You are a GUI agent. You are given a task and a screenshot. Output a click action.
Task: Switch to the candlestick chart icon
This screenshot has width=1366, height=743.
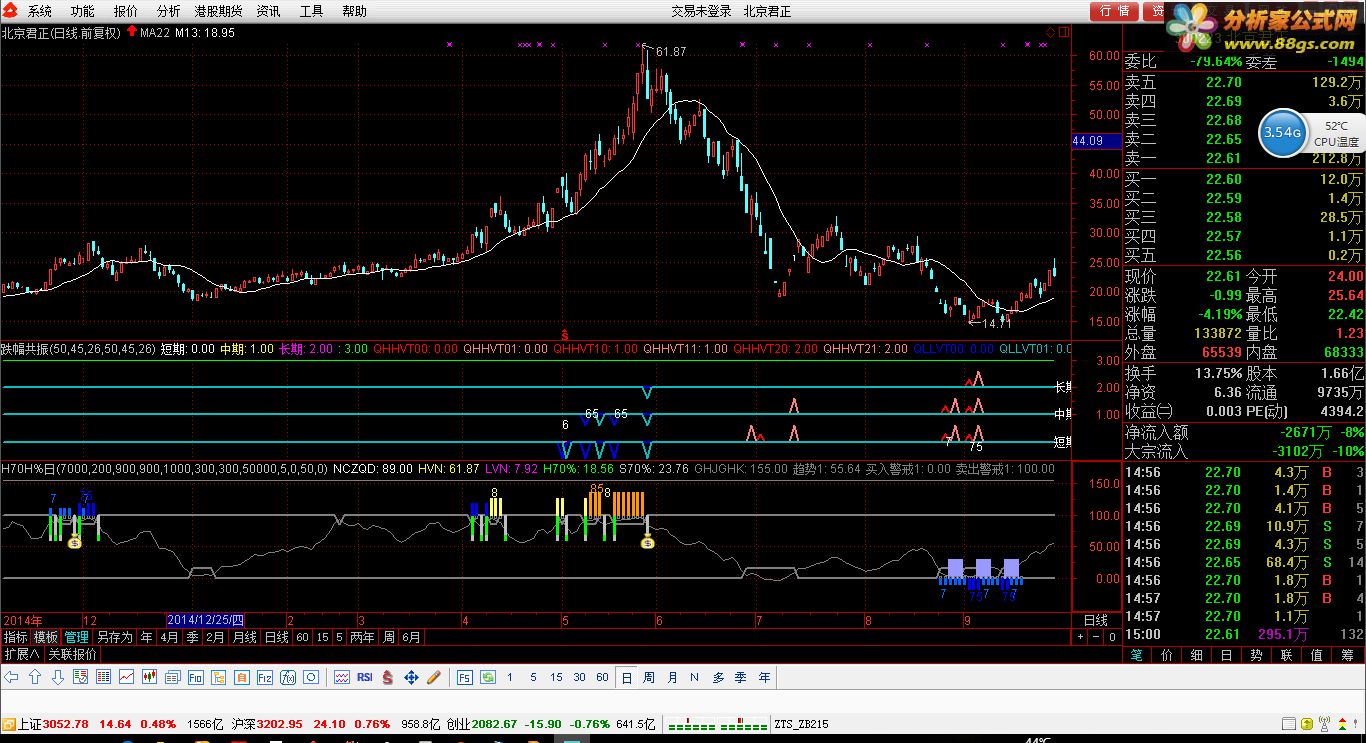click(150, 677)
